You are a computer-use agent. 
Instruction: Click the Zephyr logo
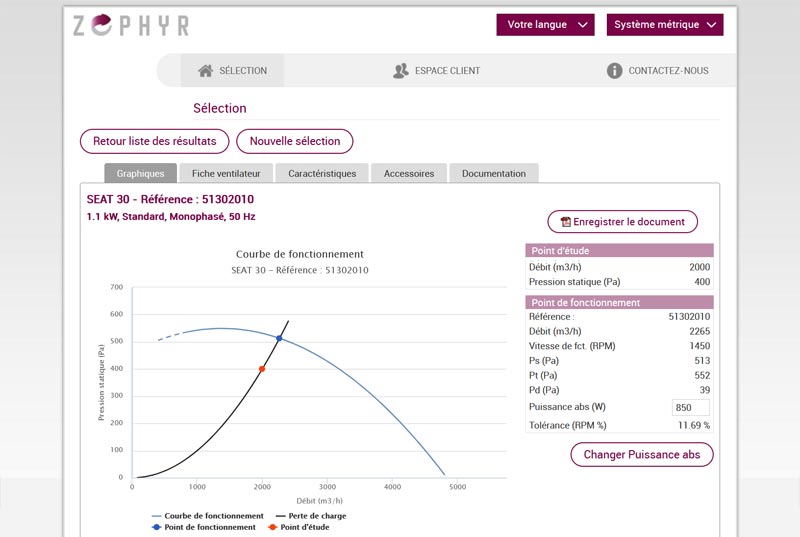pos(131,25)
